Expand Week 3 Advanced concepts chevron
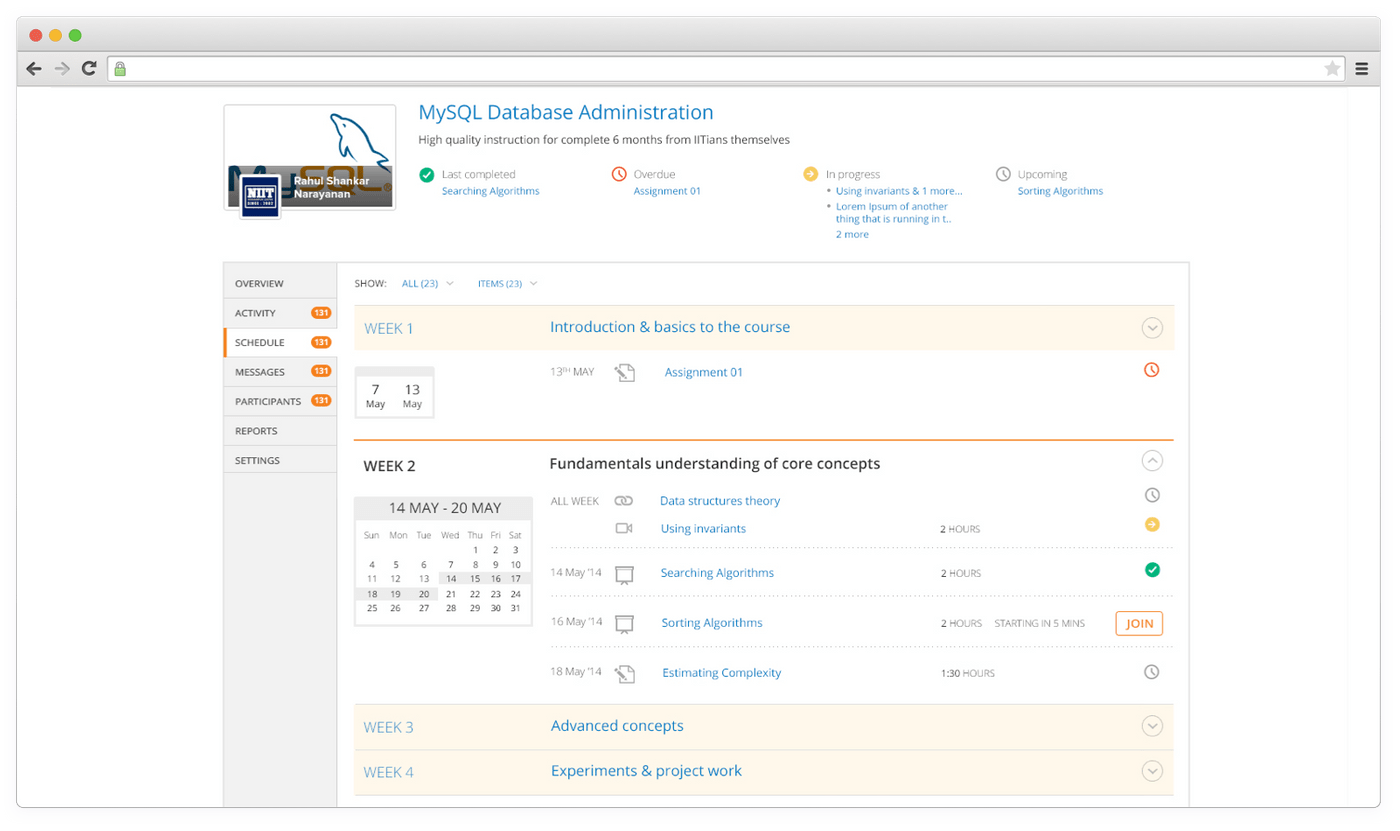1400x831 pixels. [x=1152, y=727]
